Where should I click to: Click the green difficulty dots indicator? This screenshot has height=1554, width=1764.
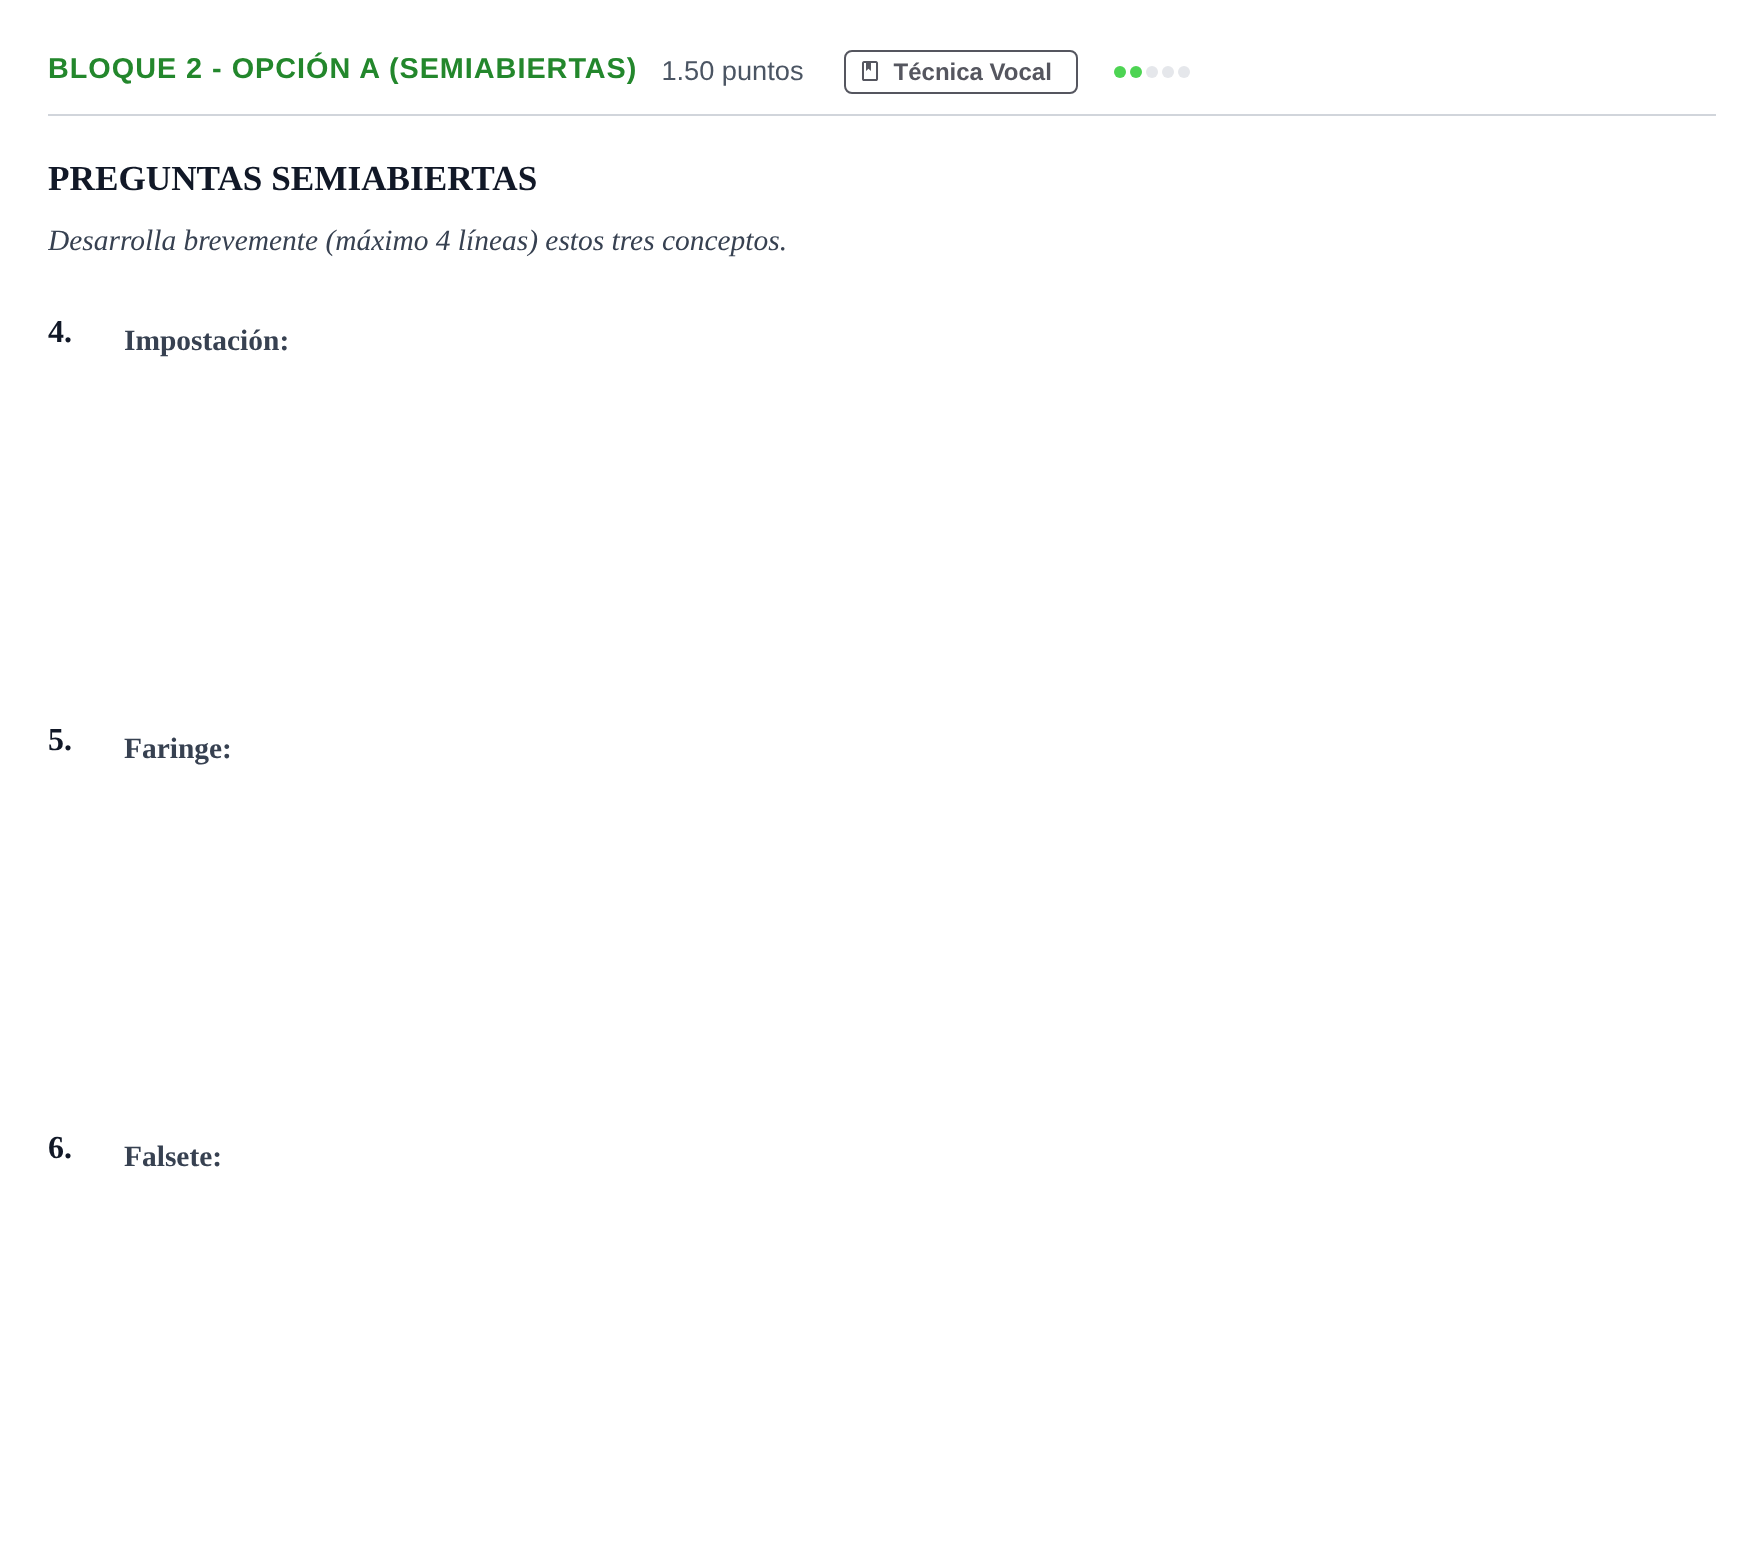(x=1152, y=72)
